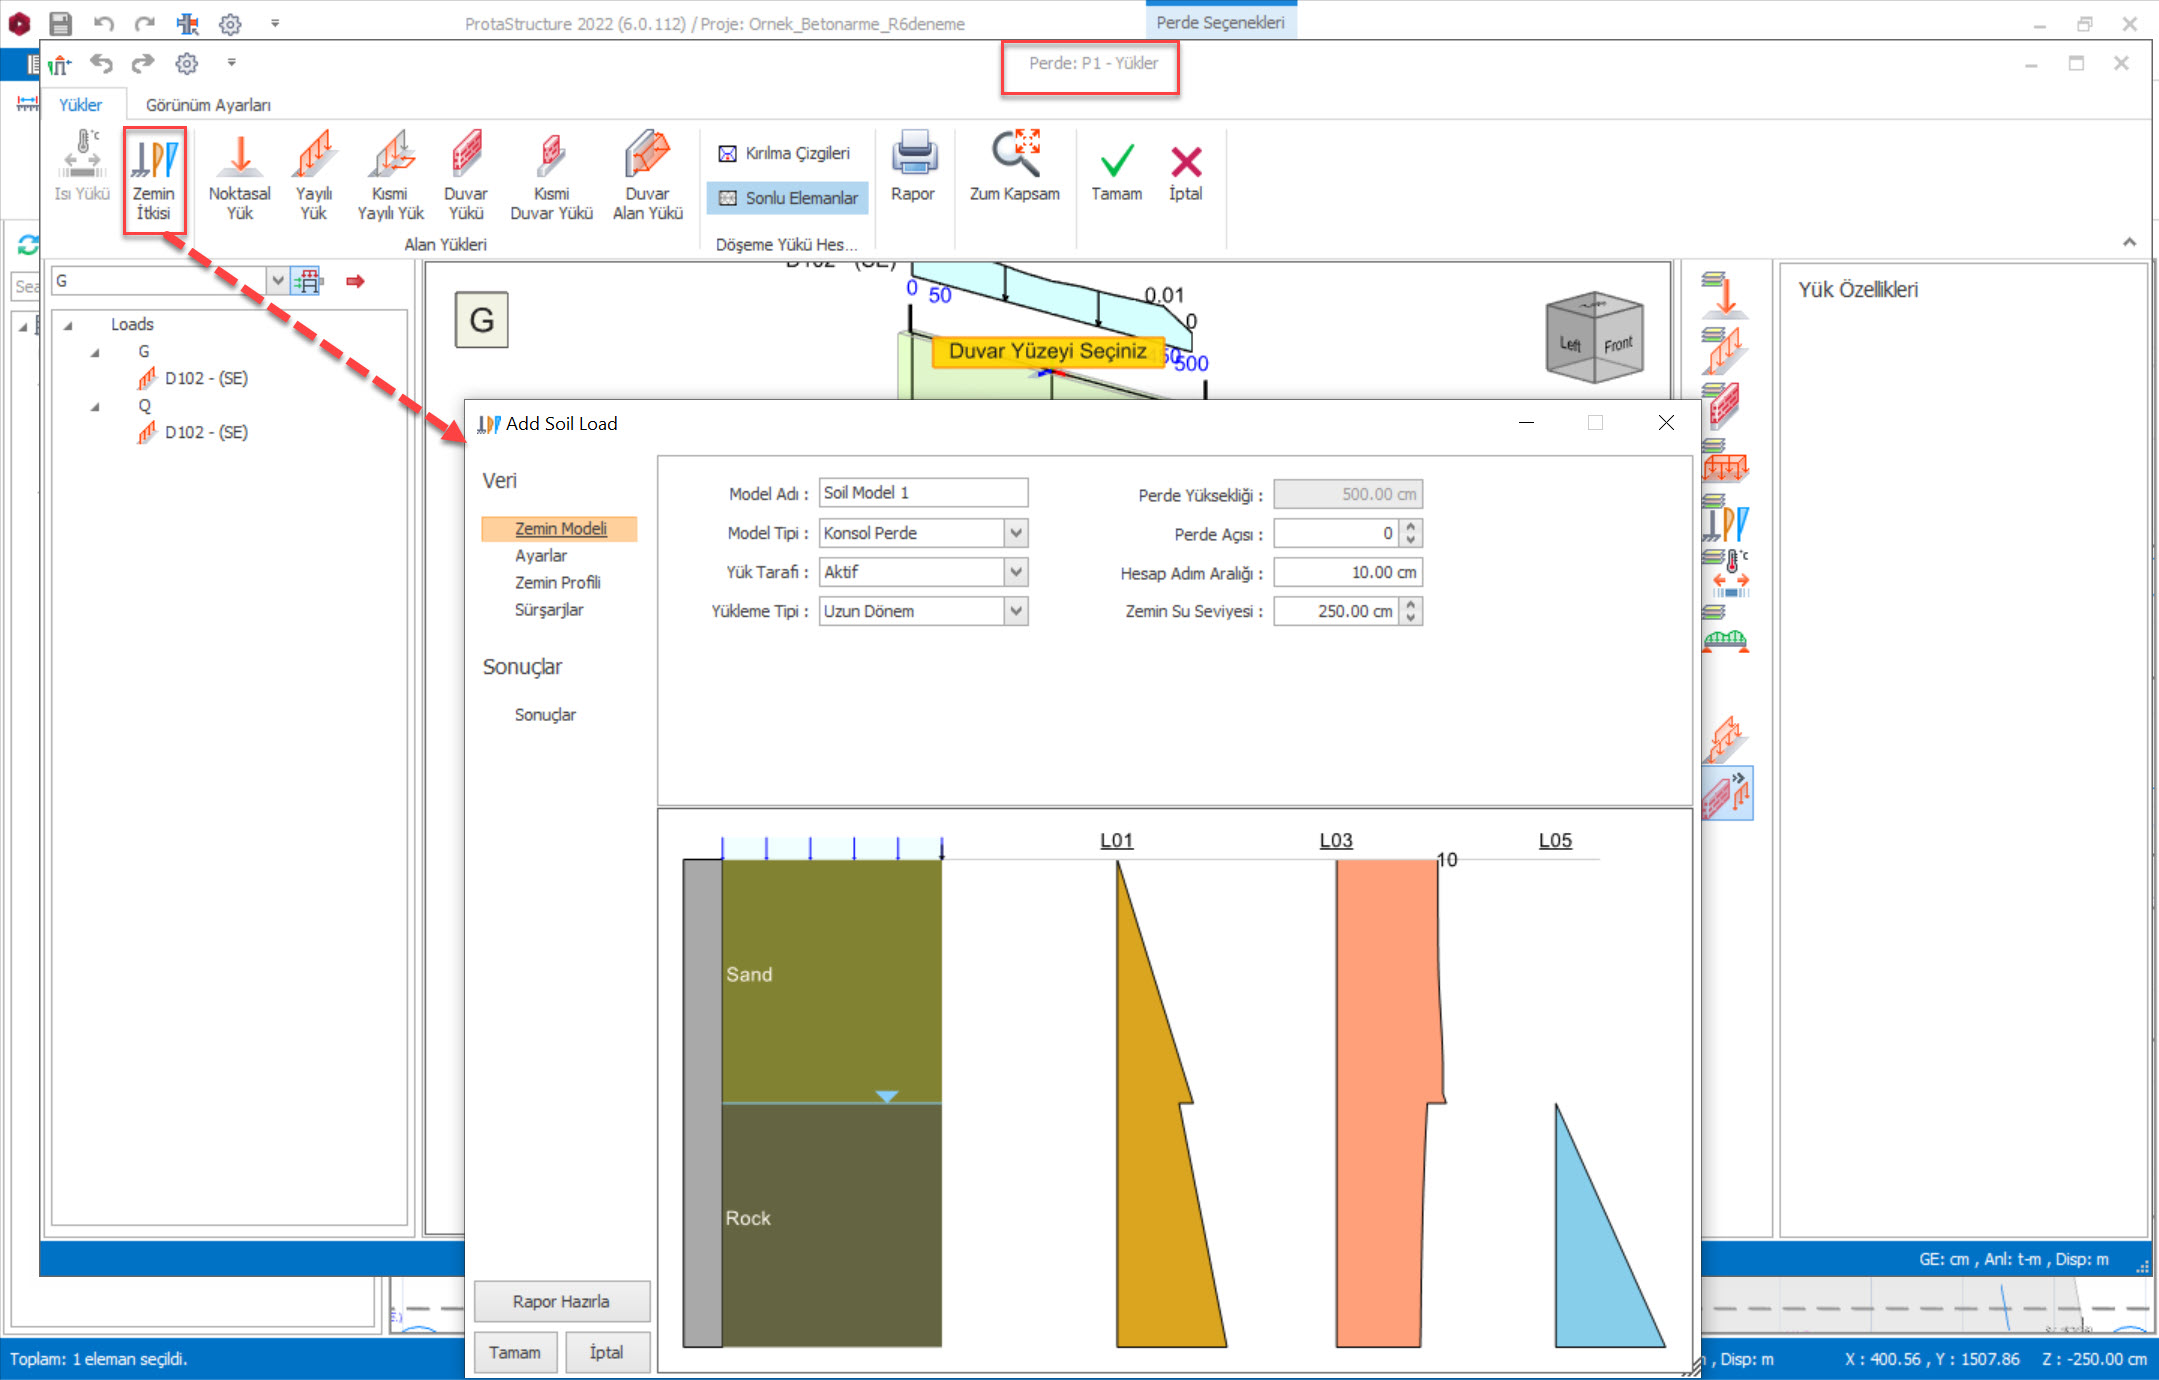Edit the Perde Açısı value field
Image resolution: width=2159 pixels, height=1380 pixels.
pos(1337,534)
